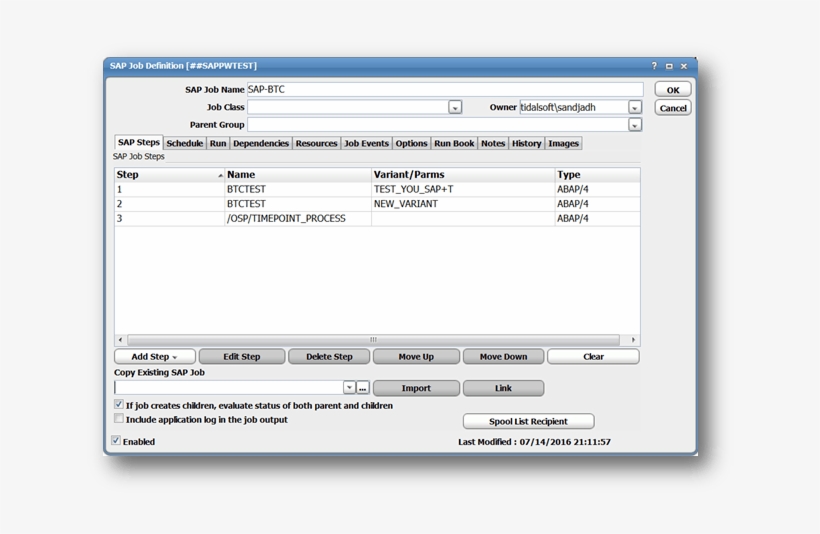Close the SAP Job Definition dialog
This screenshot has width=820, height=534.
(684, 66)
